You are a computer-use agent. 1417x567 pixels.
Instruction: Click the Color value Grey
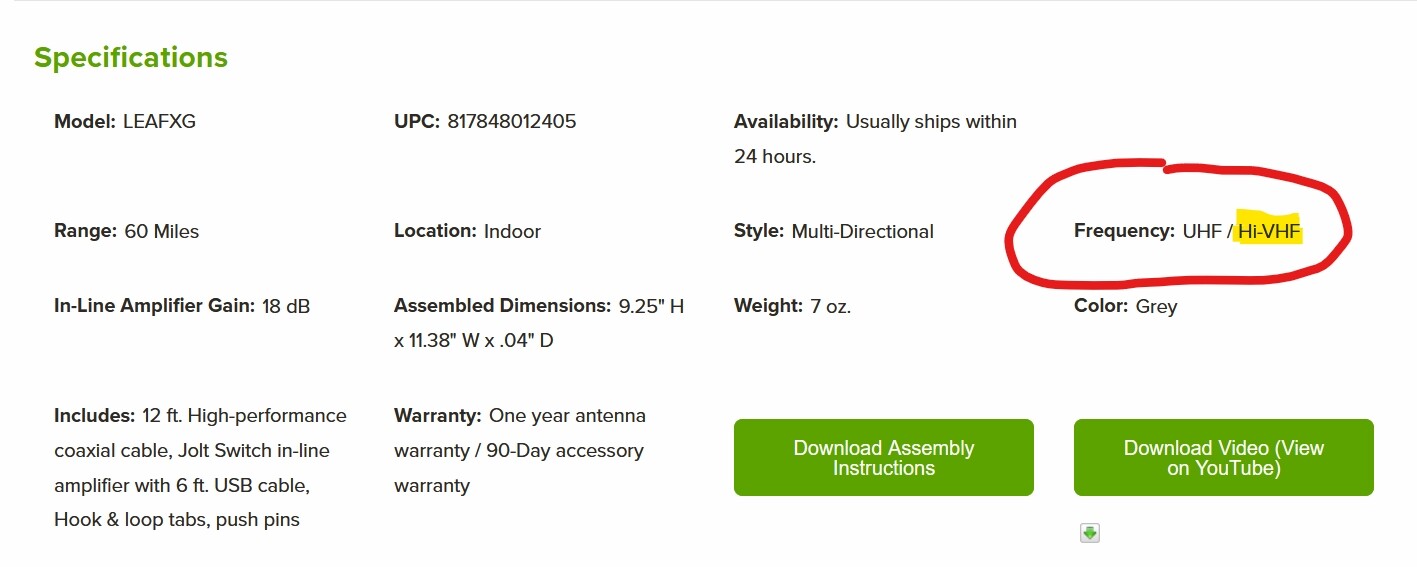point(1156,306)
